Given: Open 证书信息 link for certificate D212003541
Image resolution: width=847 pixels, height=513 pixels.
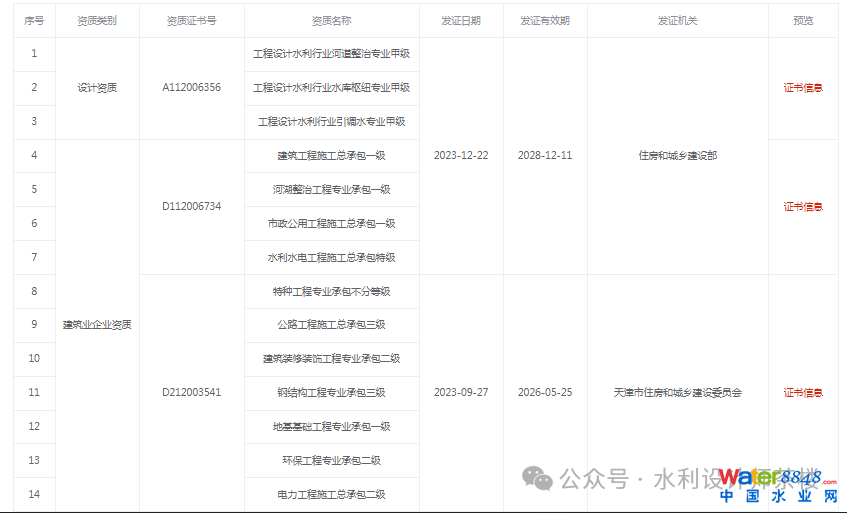Looking at the screenshot, I should point(803,393).
